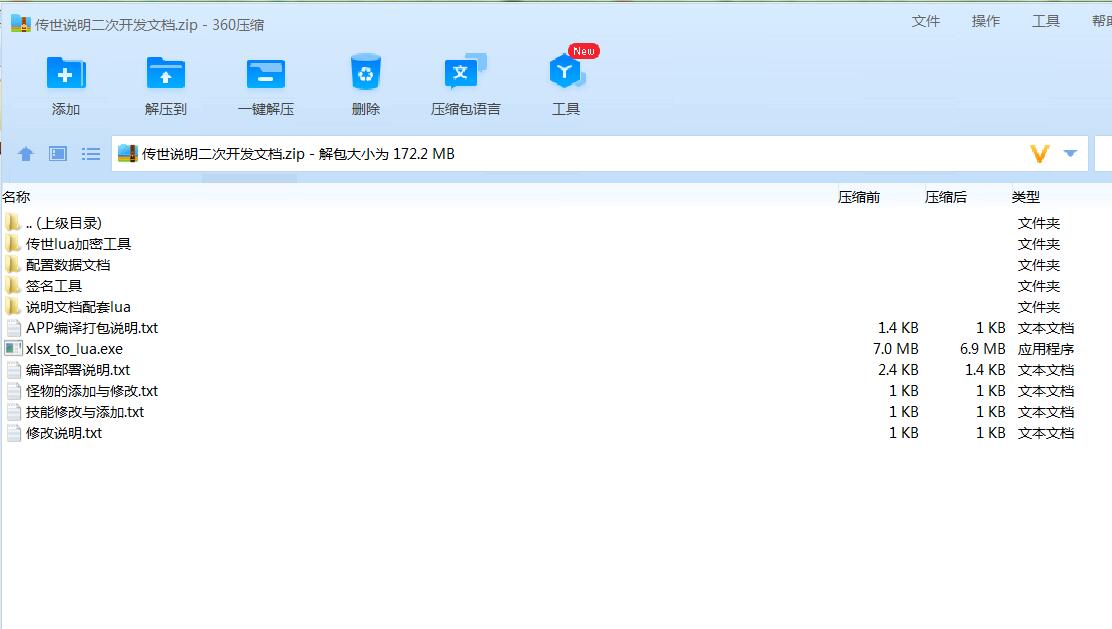Click the address bar path field
This screenshot has height=629, width=1112.
pos(600,154)
